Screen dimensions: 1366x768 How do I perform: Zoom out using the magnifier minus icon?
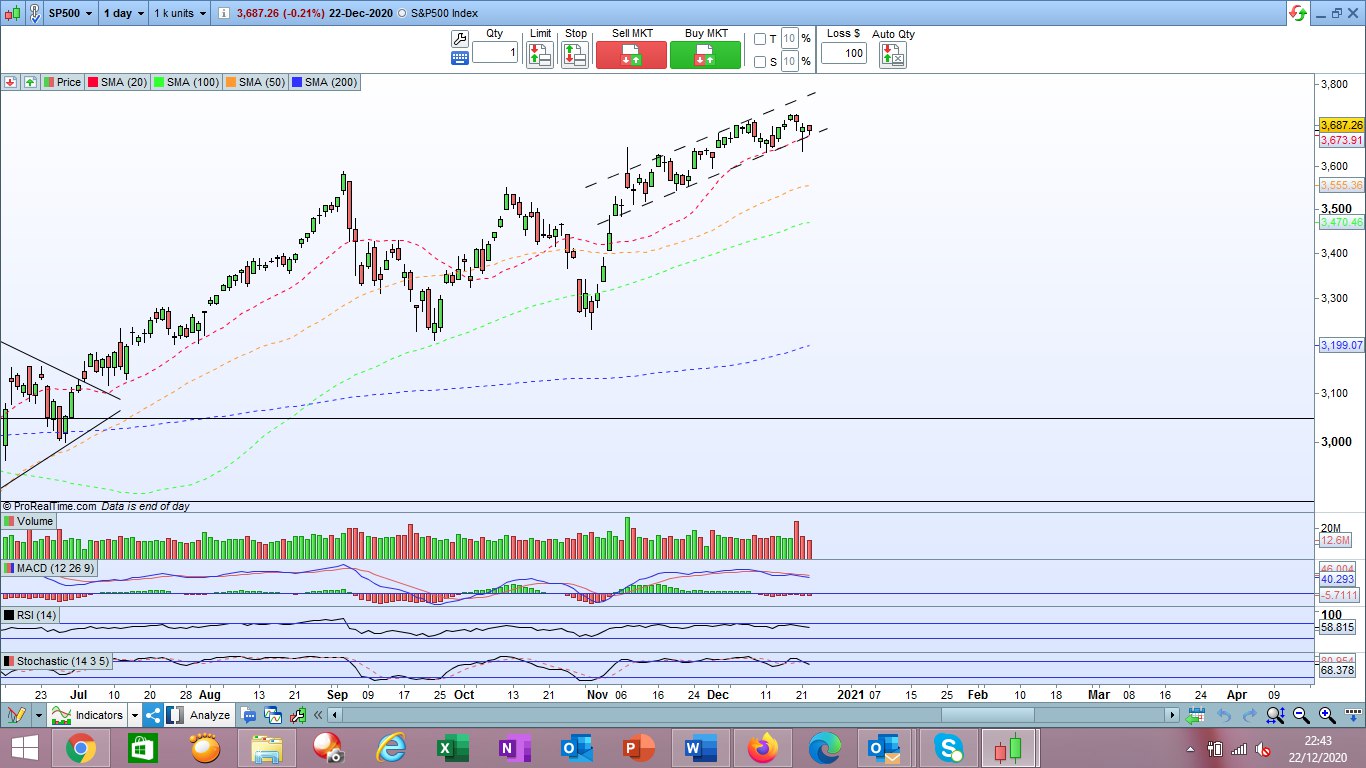[x=1301, y=715]
